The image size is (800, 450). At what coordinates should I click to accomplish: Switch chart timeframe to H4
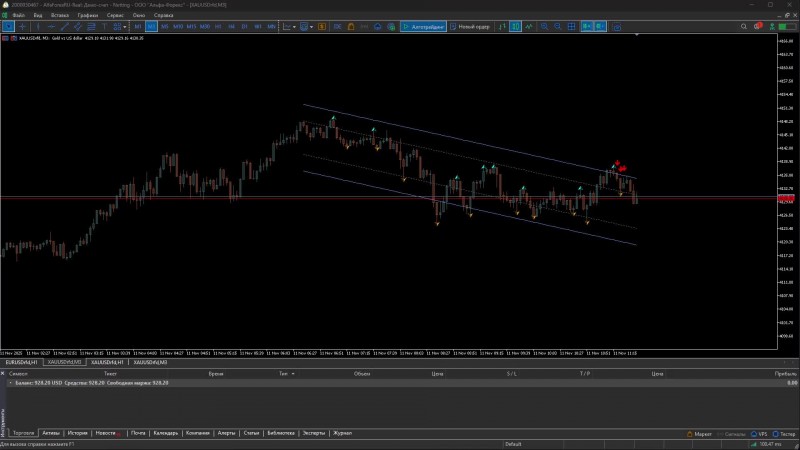click(x=231, y=27)
